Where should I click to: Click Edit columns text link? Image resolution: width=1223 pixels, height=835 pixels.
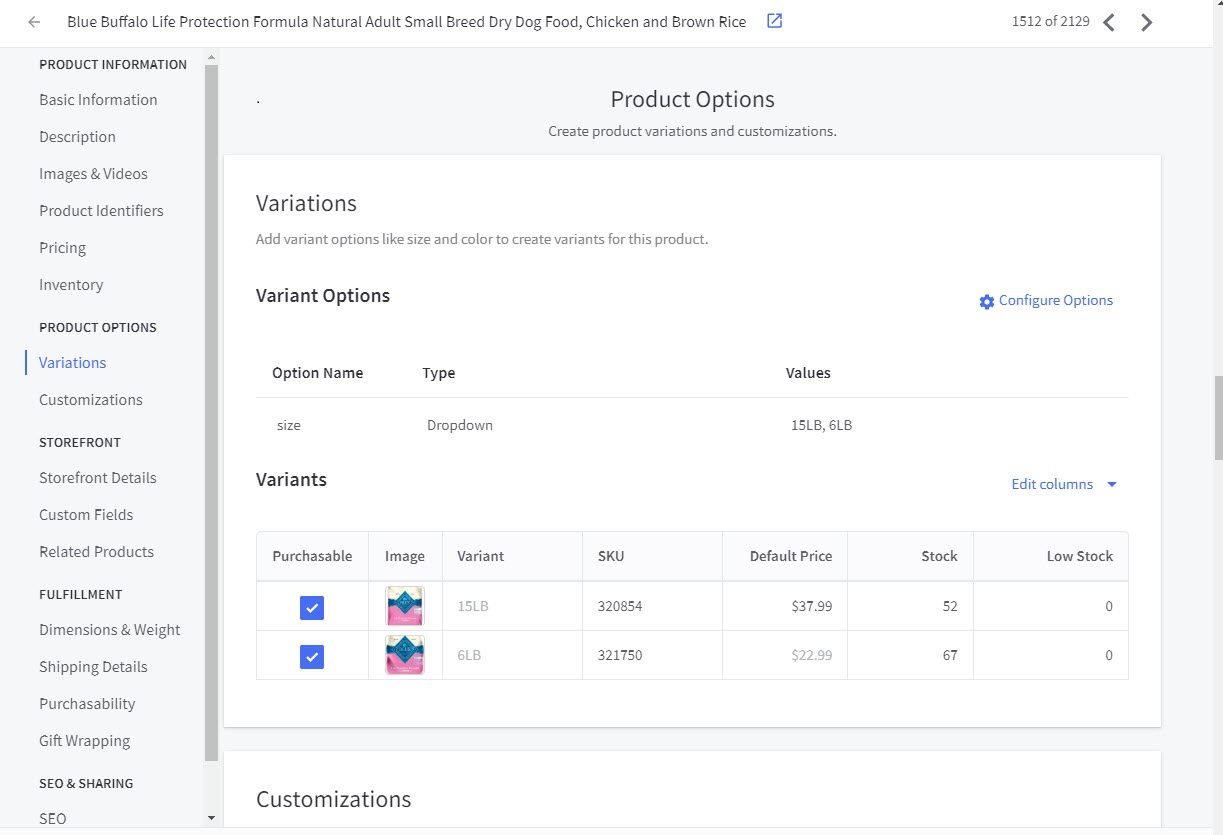click(x=1052, y=484)
